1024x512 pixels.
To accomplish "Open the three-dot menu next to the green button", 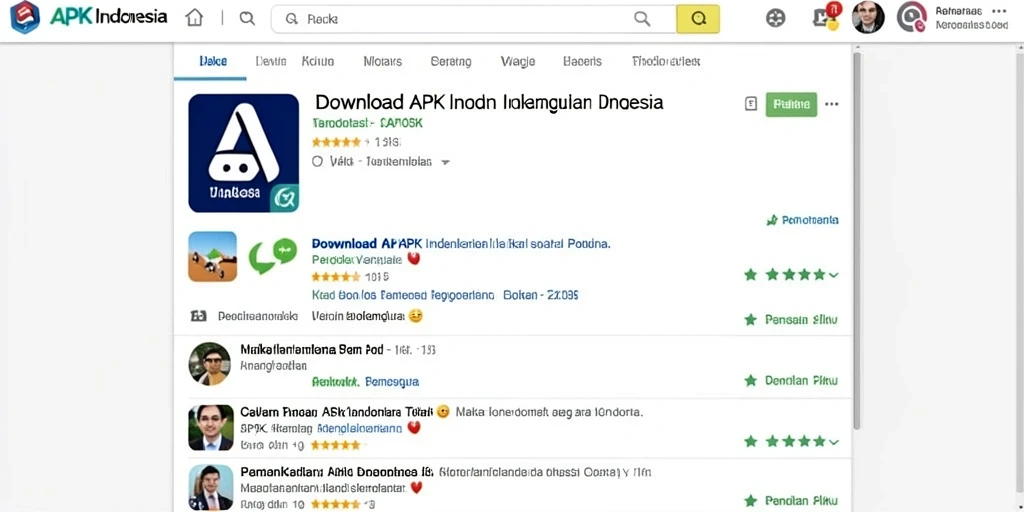I will (x=831, y=104).
